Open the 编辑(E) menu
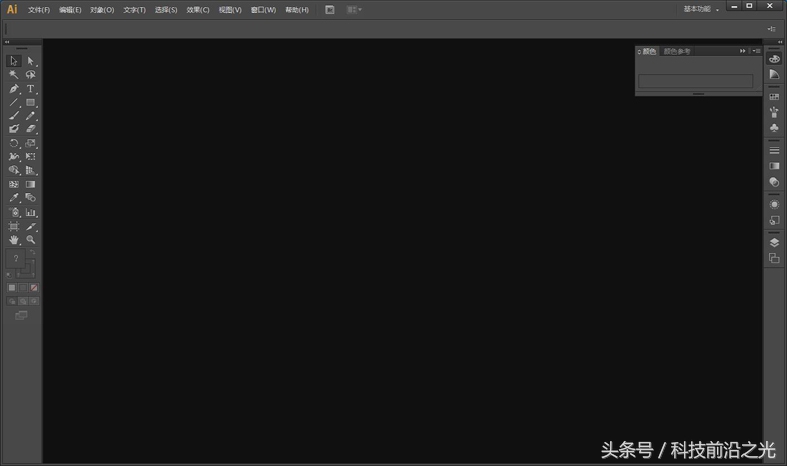This screenshot has width=787, height=466. coord(70,10)
